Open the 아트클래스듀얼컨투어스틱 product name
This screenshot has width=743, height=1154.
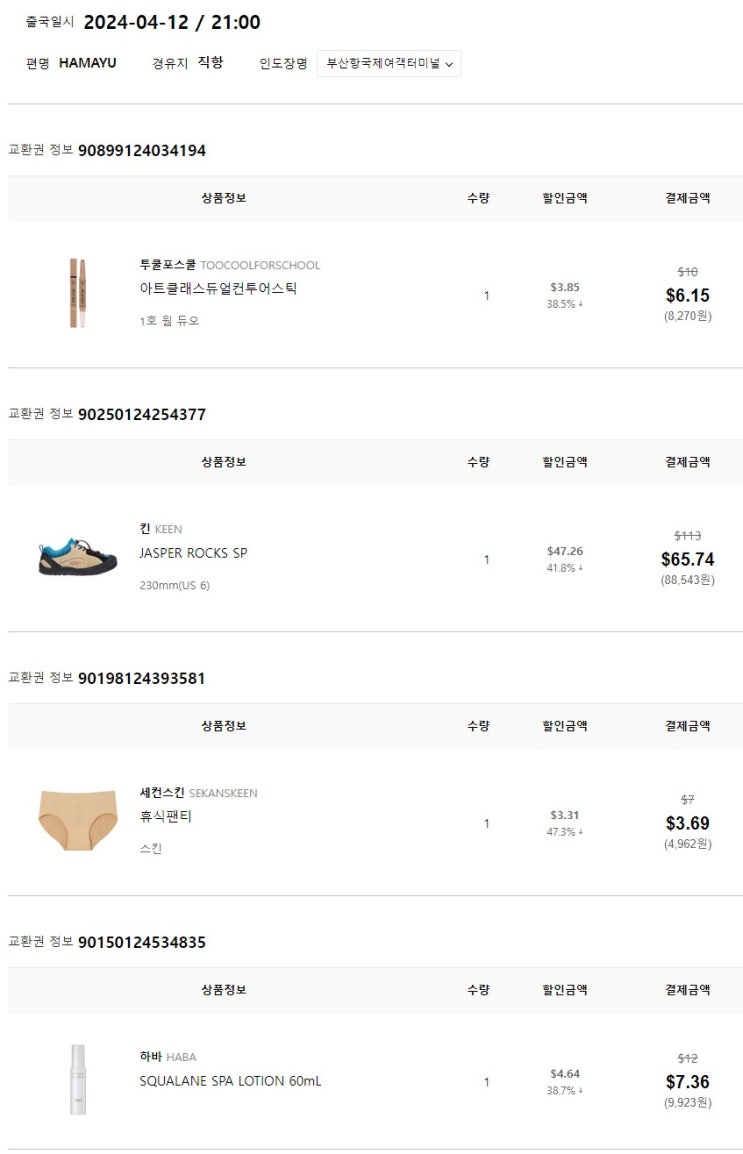pos(218,289)
